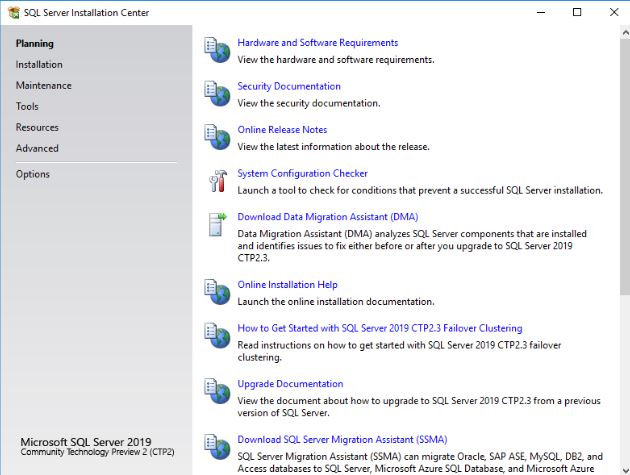630x475 pixels.
Task: Click the System Configuration Checker tools icon
Action: coord(218,180)
